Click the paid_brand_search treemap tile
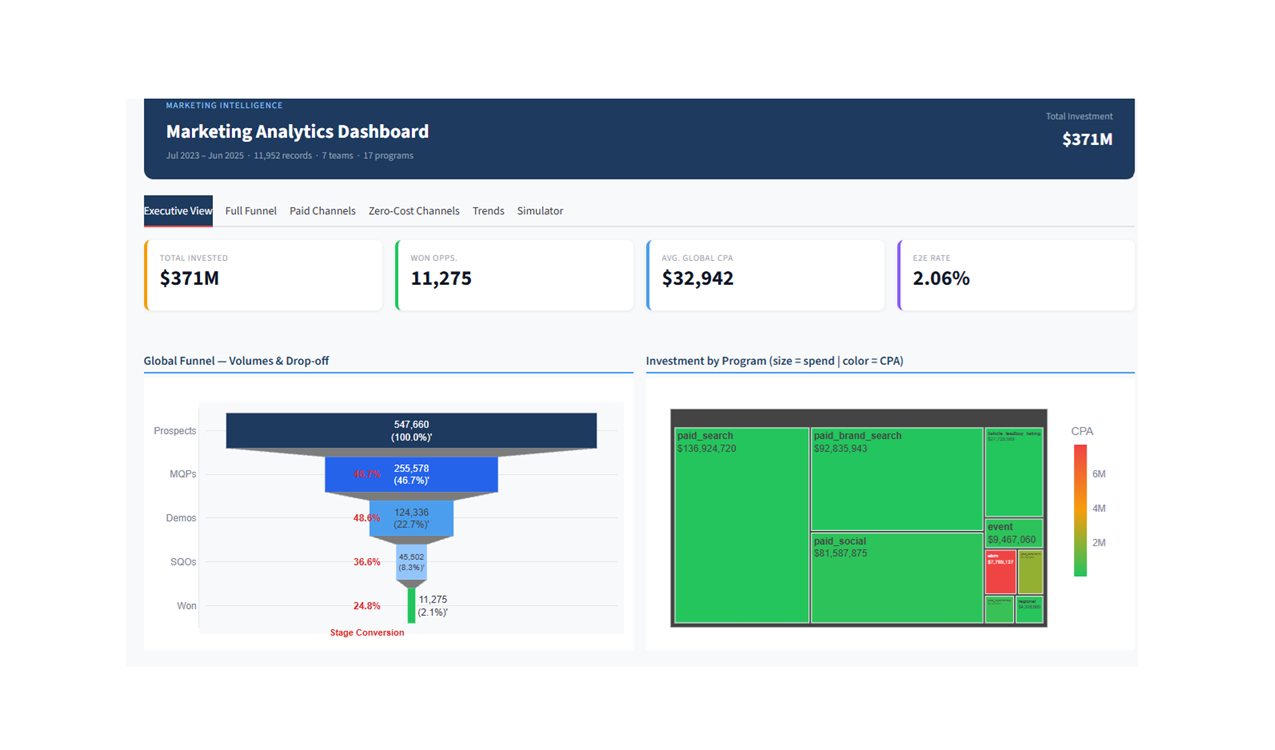Viewport: 1275px width, 750px height. pos(896,479)
